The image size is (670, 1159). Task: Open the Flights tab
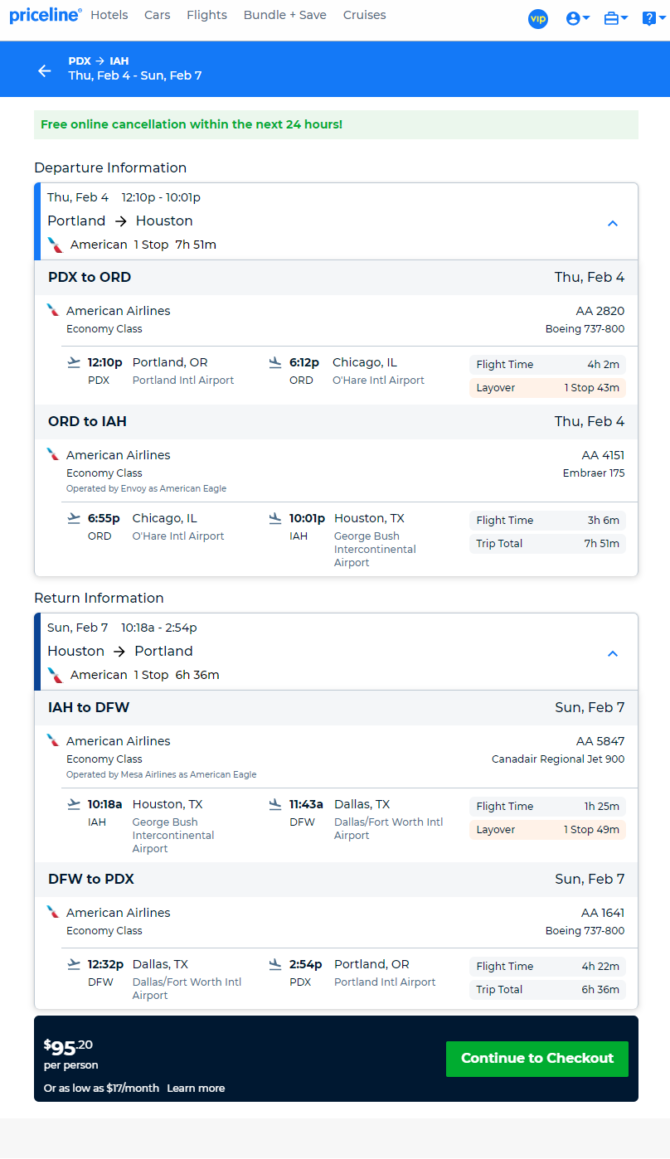[206, 15]
